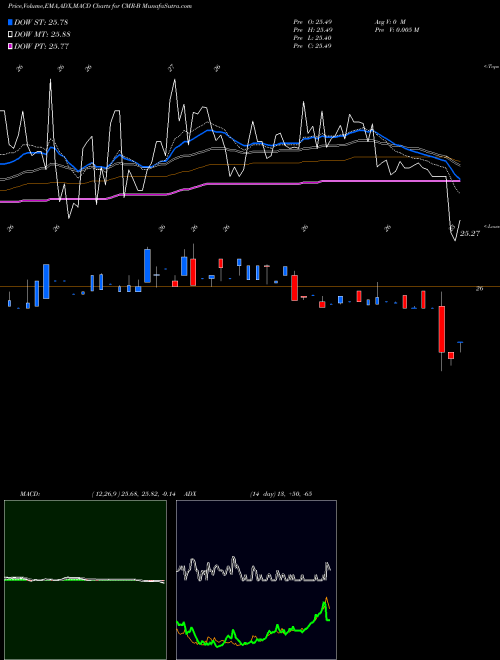Click the Pre C 25.49 close value
The image size is (500, 660).
tap(312, 46)
